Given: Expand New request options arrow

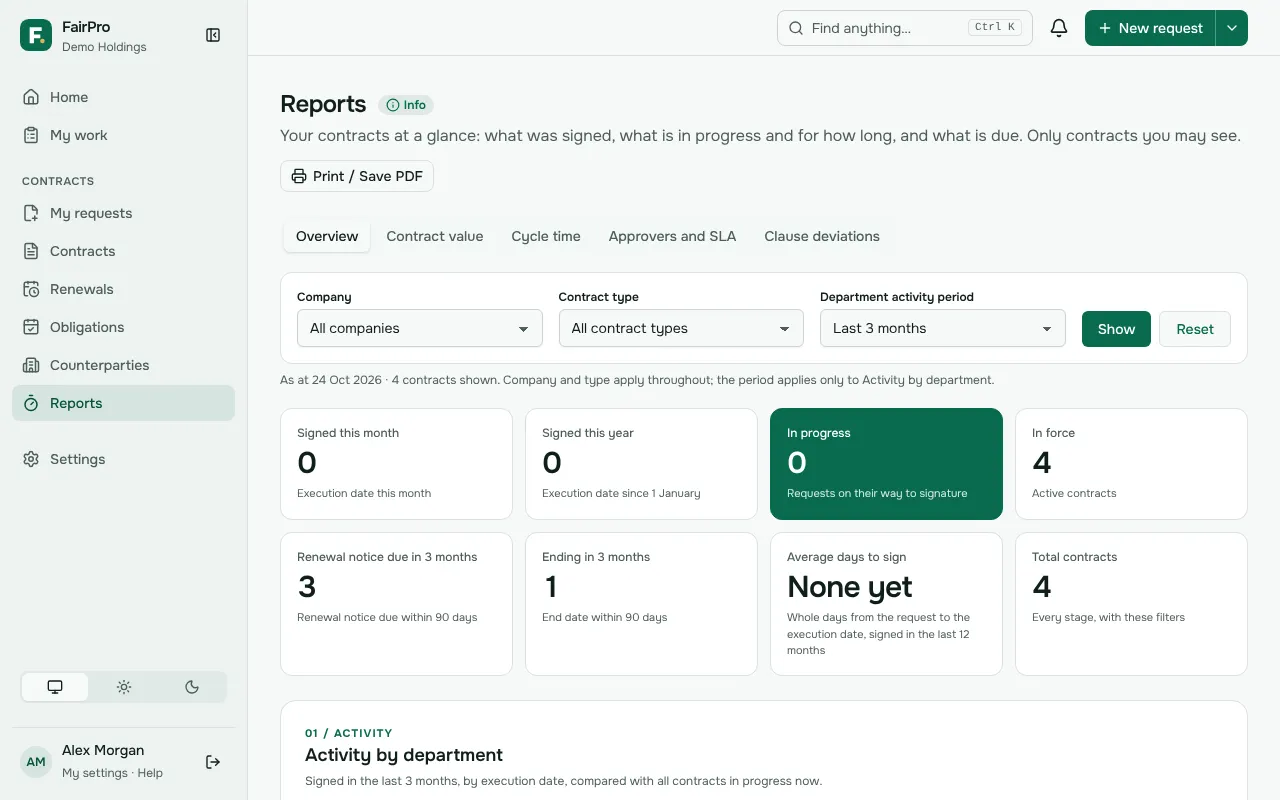Looking at the screenshot, I should (x=1232, y=28).
